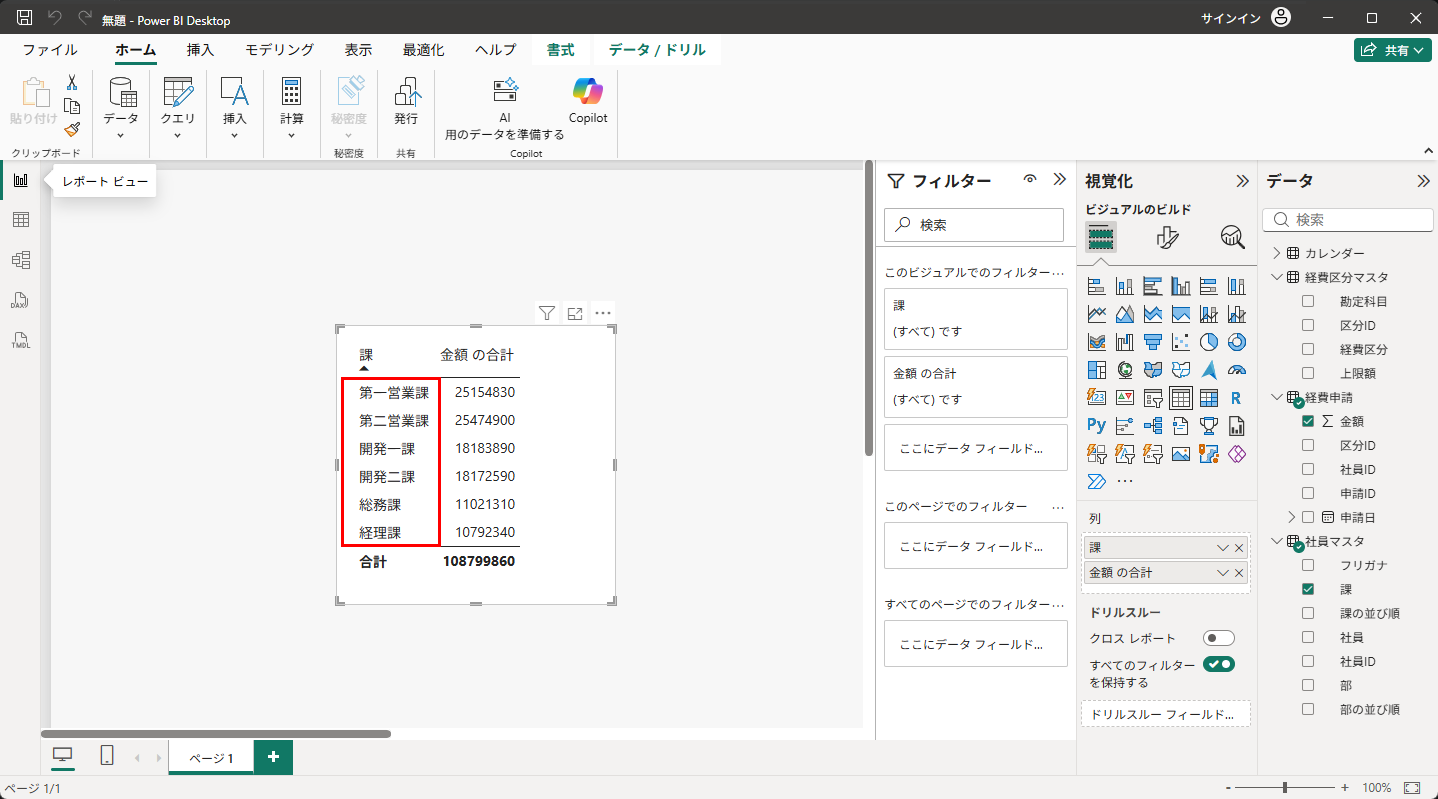
Task: Open dropdown on 課 column well
Action: click(1222, 548)
